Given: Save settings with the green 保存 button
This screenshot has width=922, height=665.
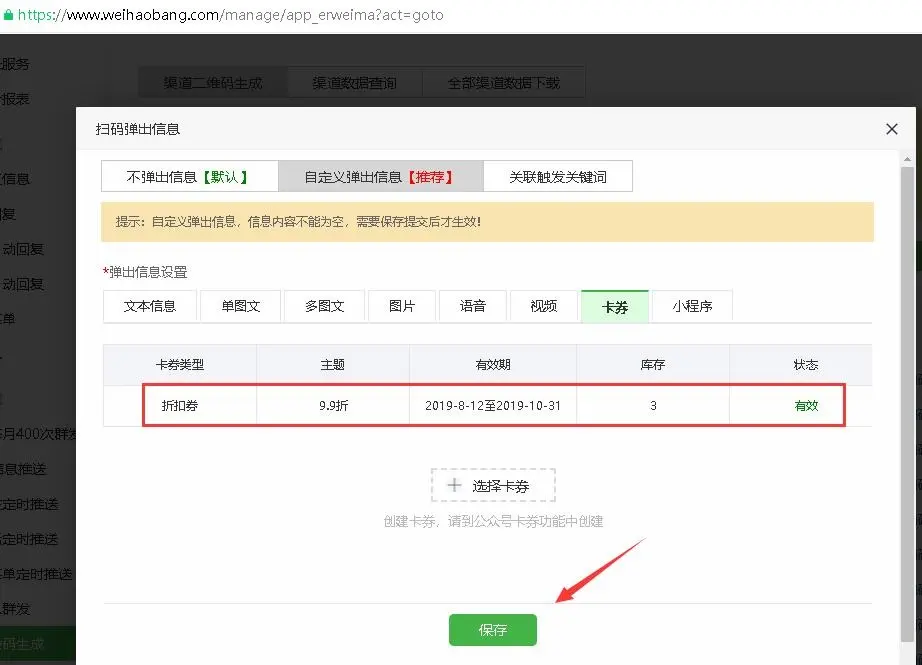Looking at the screenshot, I should [493, 630].
